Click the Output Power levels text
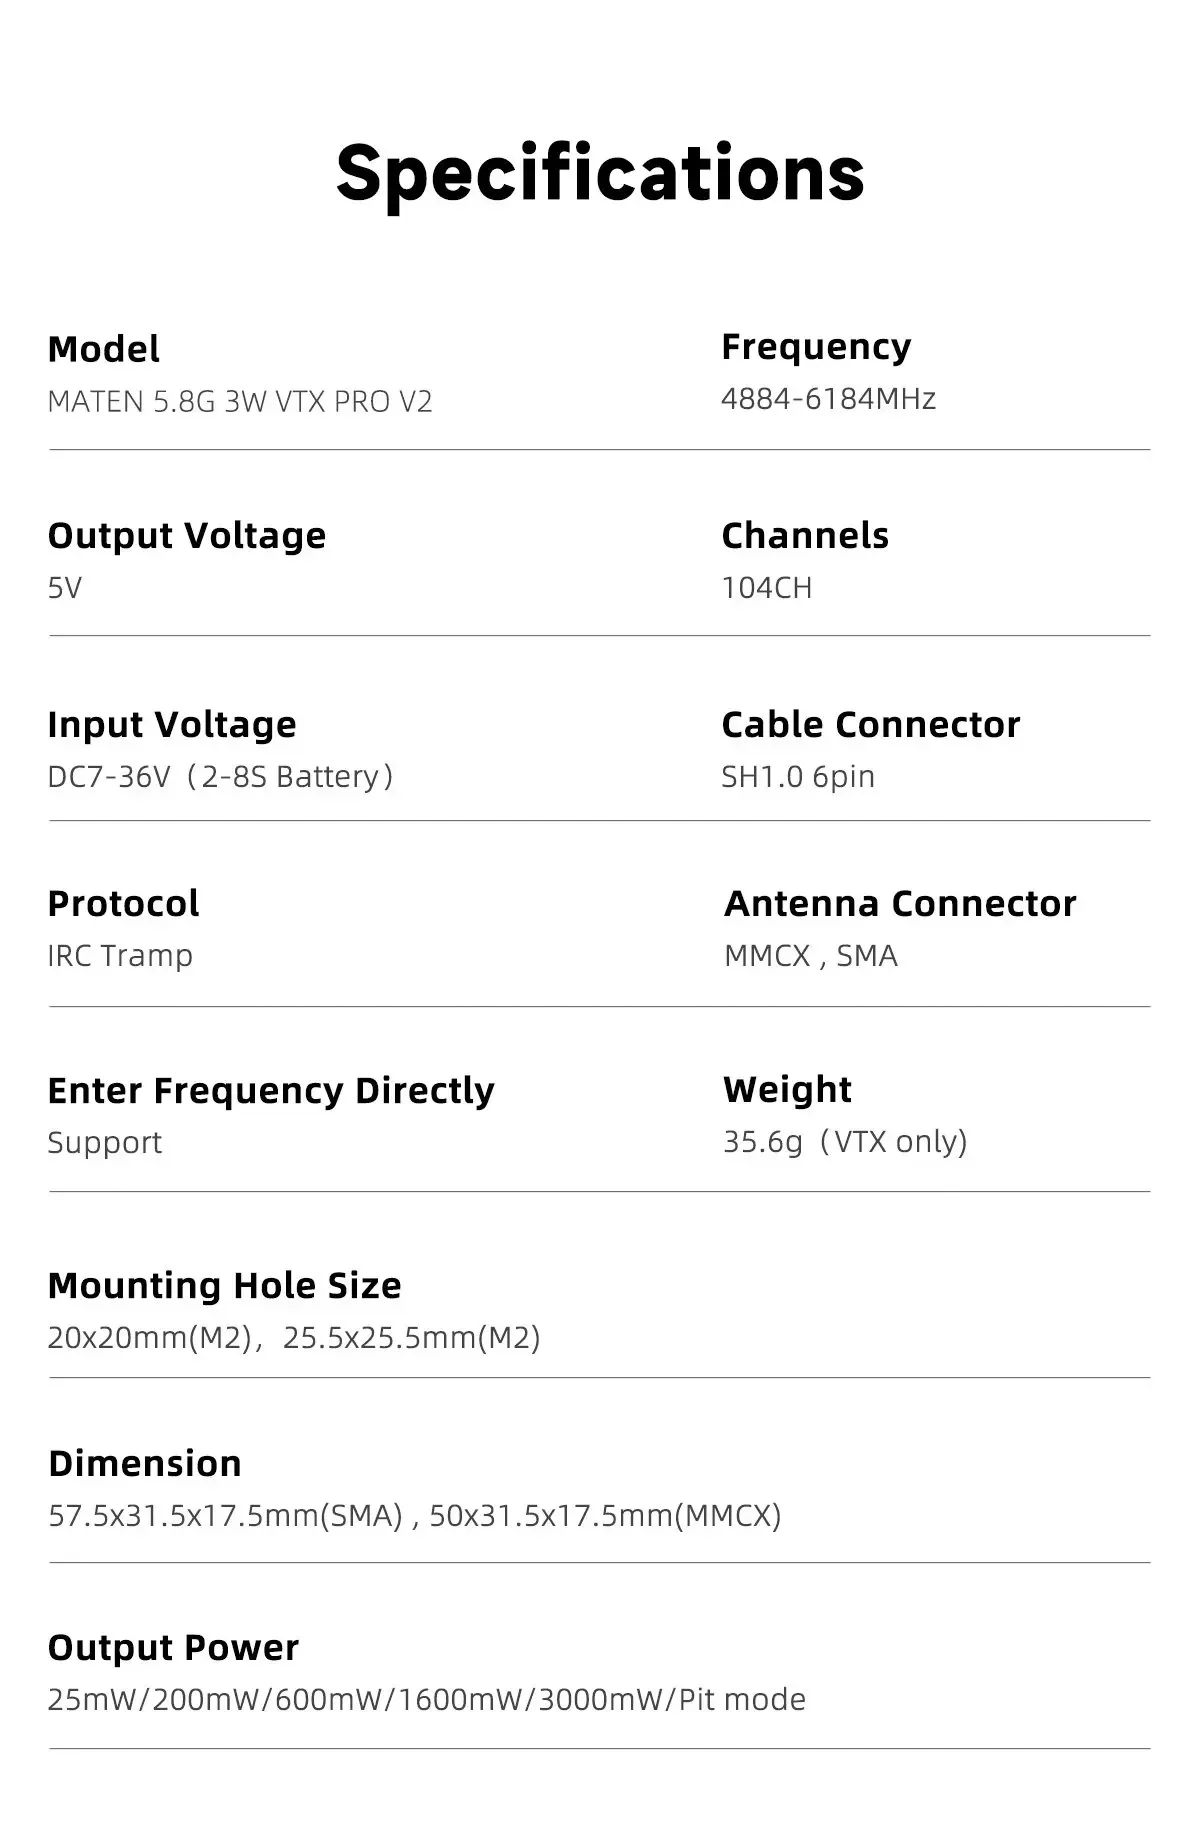This screenshot has height=1845, width=1200. click(427, 1700)
